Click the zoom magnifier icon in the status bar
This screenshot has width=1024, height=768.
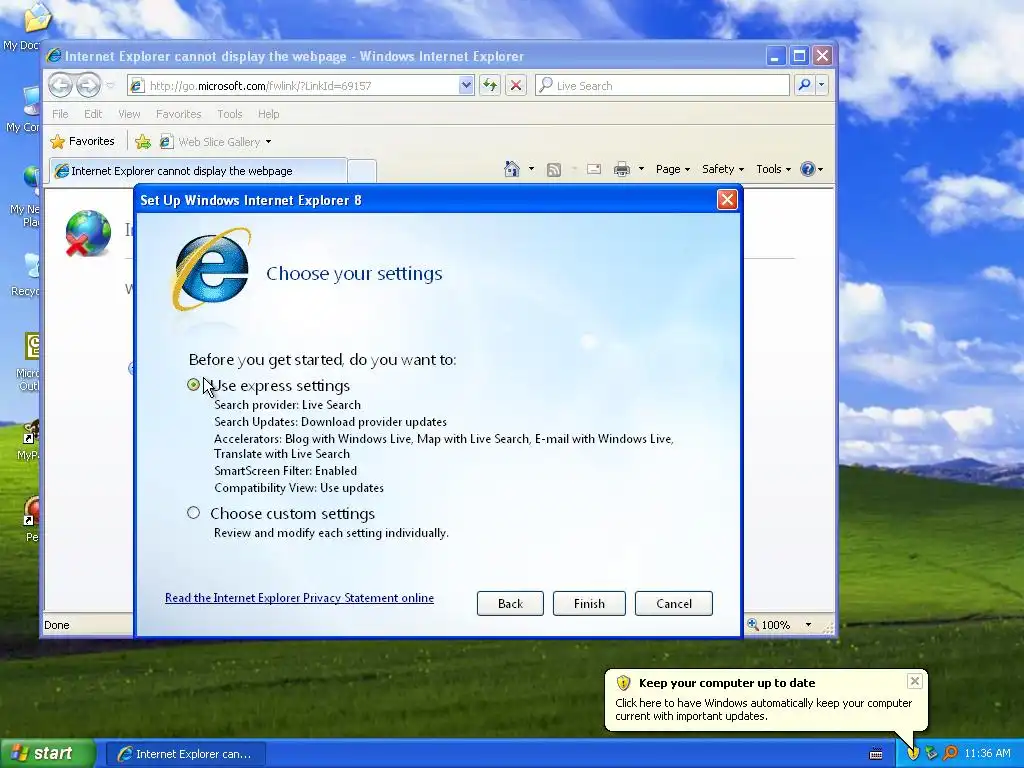[x=753, y=624]
